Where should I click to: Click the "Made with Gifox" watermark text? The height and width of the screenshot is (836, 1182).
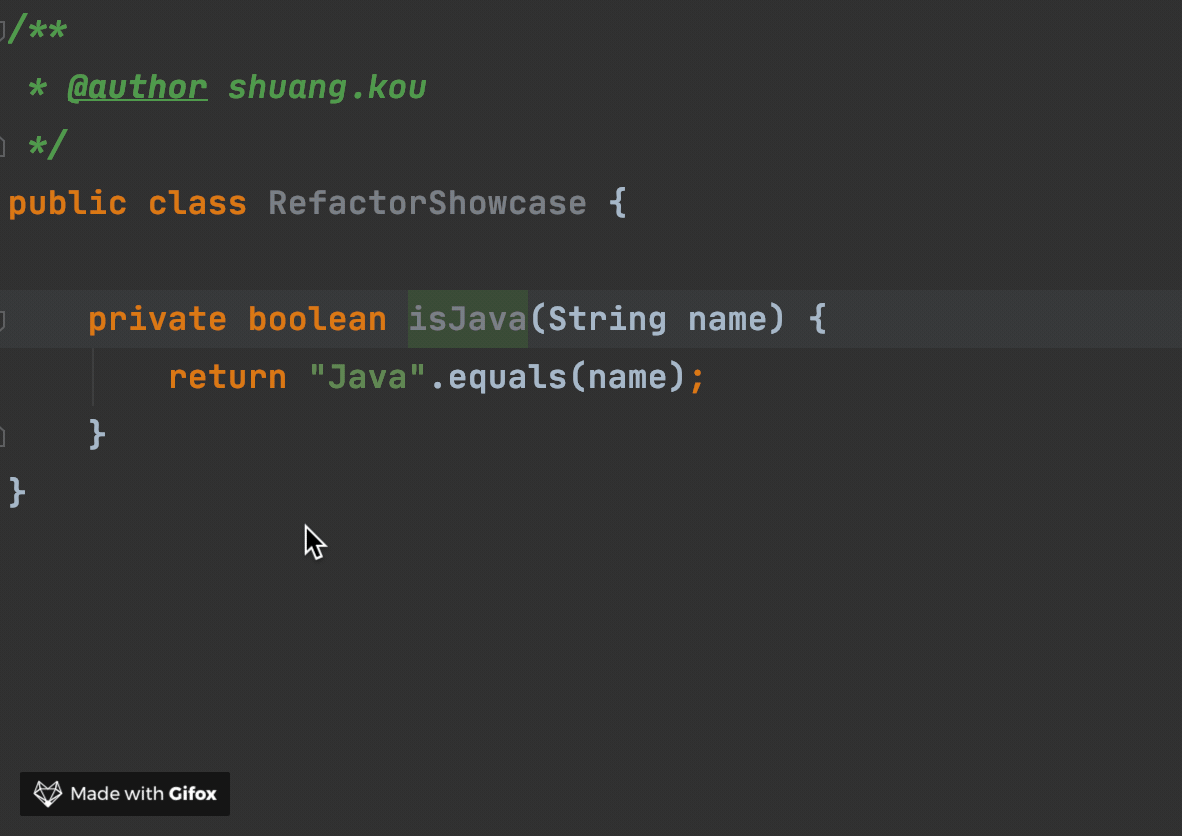tap(143, 794)
